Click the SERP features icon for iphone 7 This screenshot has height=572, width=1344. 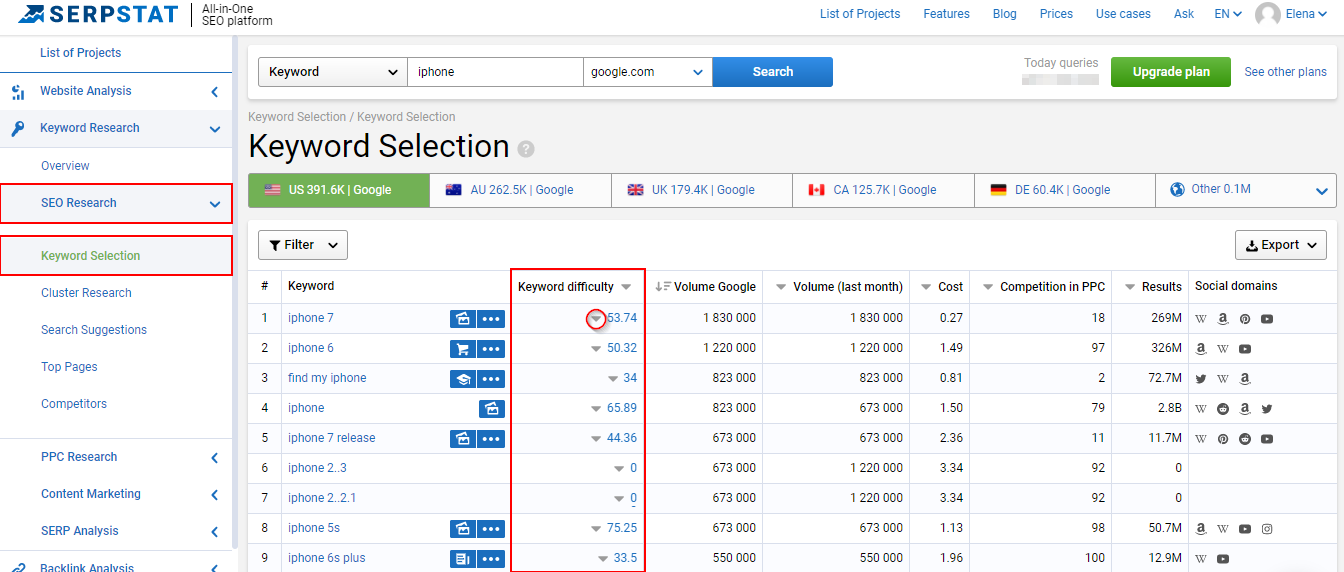[x=462, y=319]
